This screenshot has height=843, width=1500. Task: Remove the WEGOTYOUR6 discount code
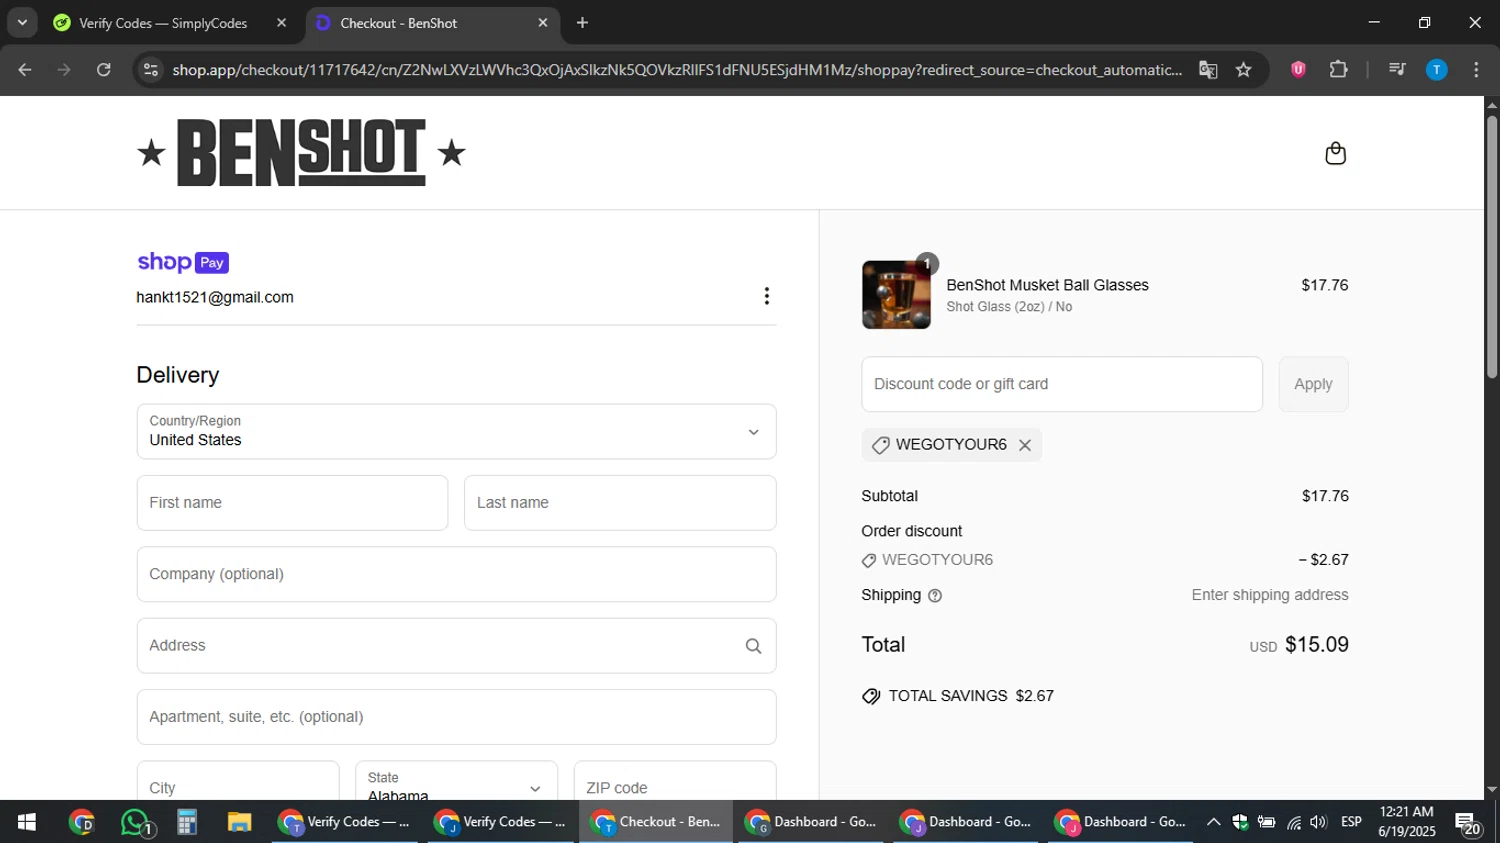pyautogui.click(x=1025, y=445)
